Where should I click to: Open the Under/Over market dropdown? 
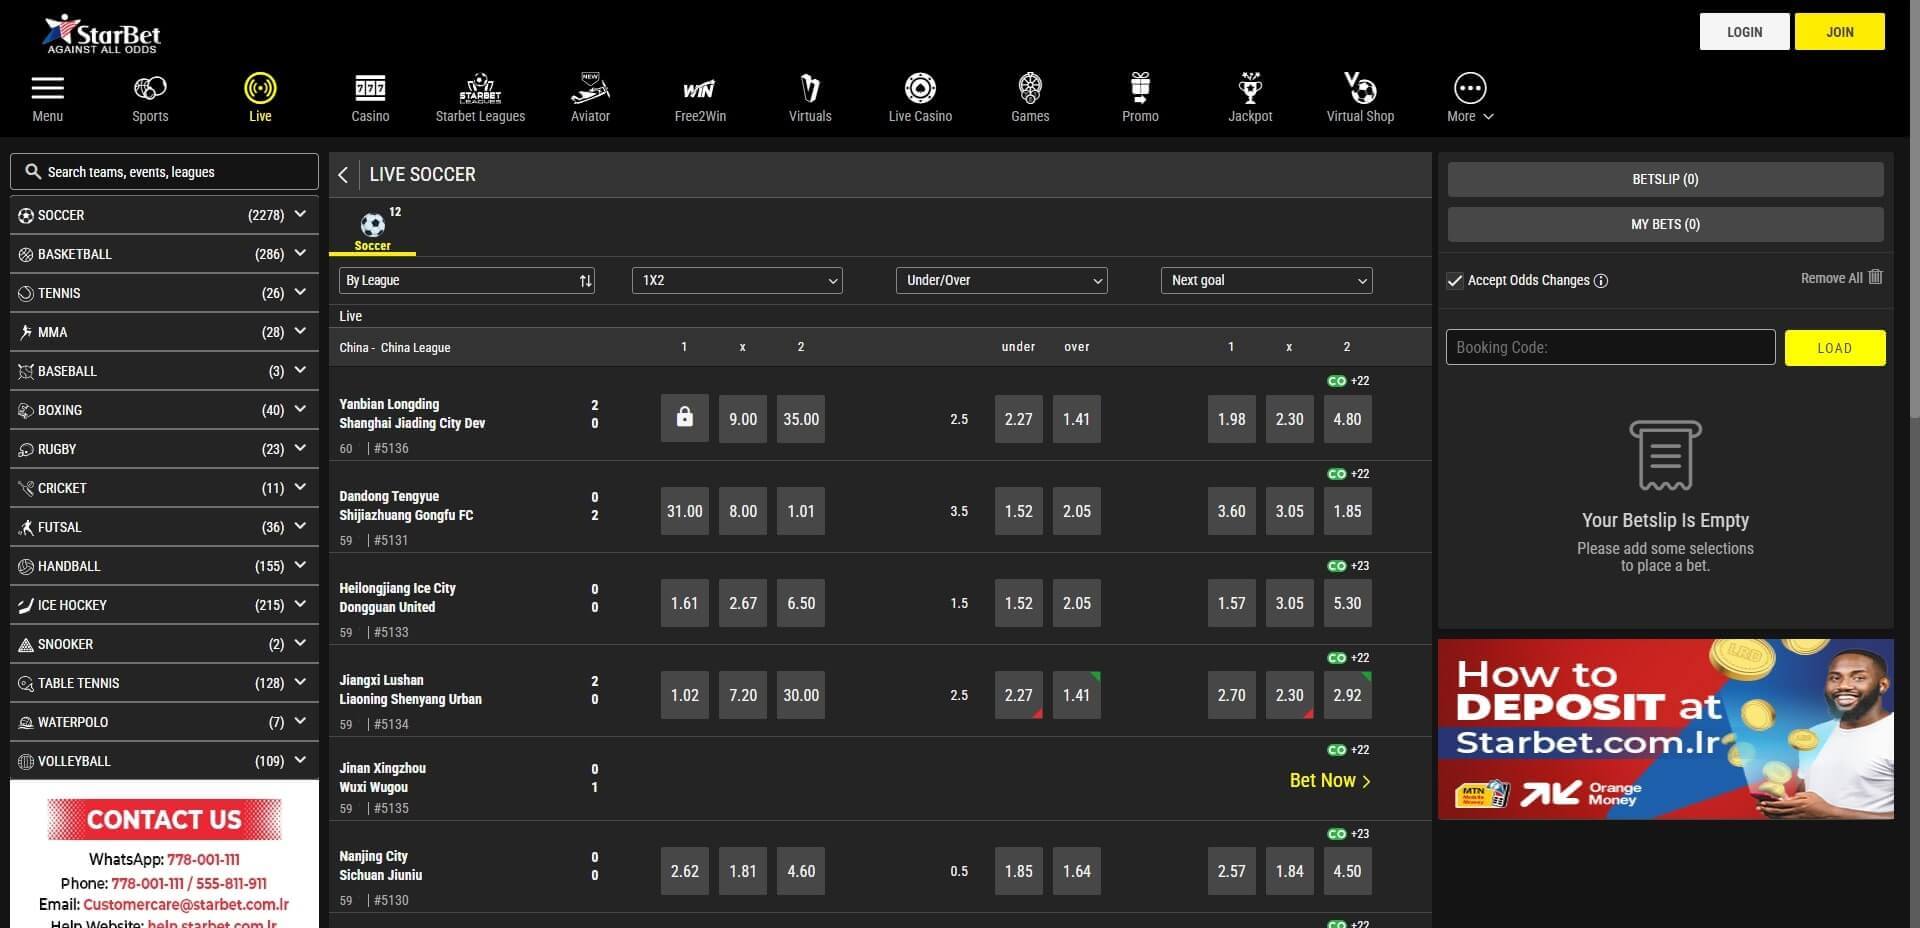[1001, 280]
